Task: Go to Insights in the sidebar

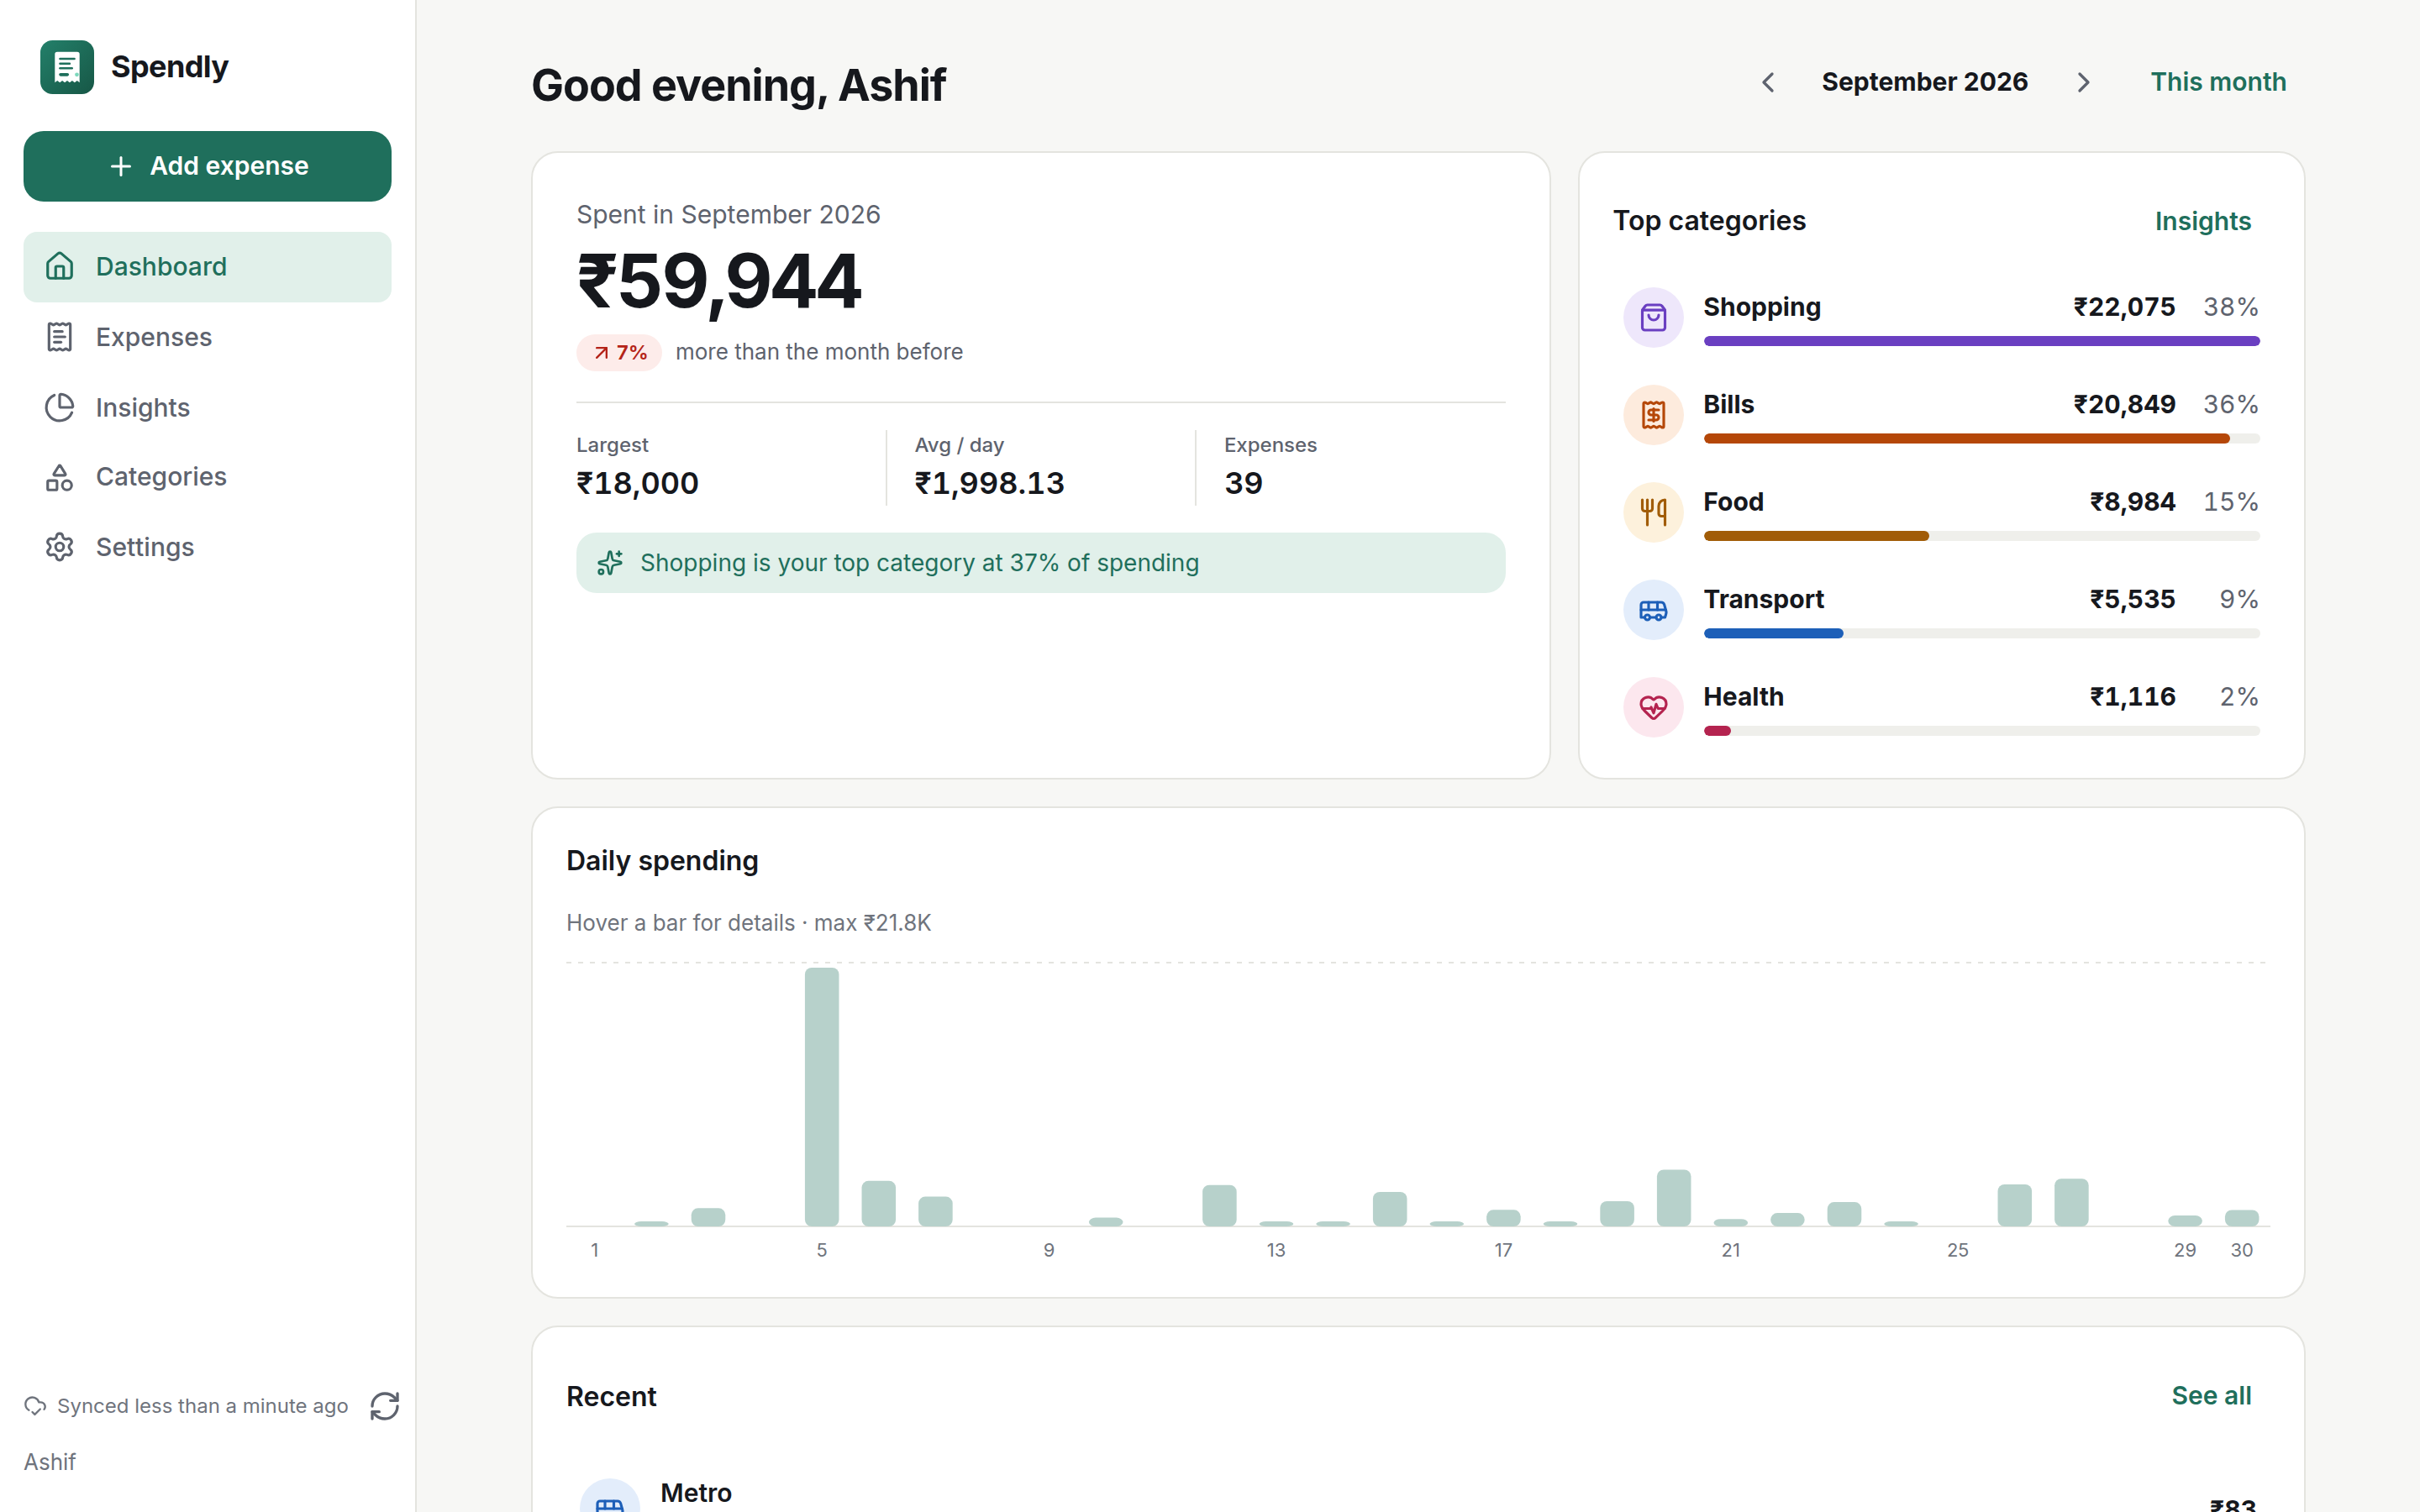Action: point(207,407)
